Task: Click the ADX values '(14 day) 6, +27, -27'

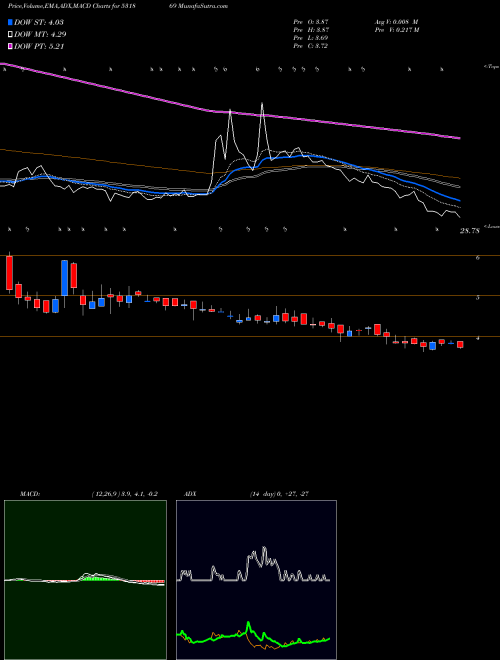Action: coord(279,494)
